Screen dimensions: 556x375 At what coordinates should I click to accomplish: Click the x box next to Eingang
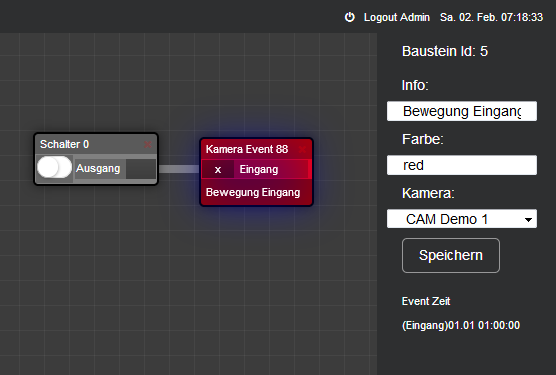pyautogui.click(x=218, y=169)
